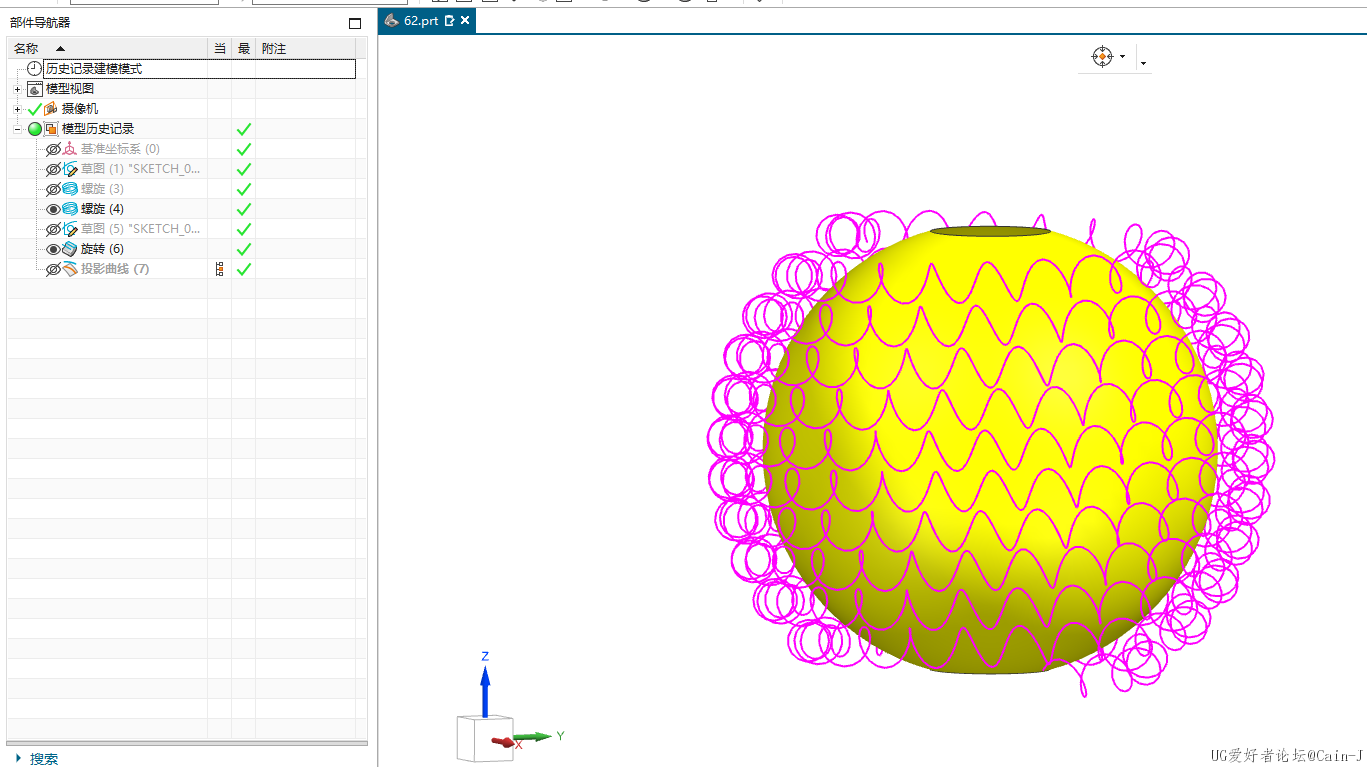Collapse the 模型历史记录 node
1367x767 pixels.
click(x=17, y=129)
